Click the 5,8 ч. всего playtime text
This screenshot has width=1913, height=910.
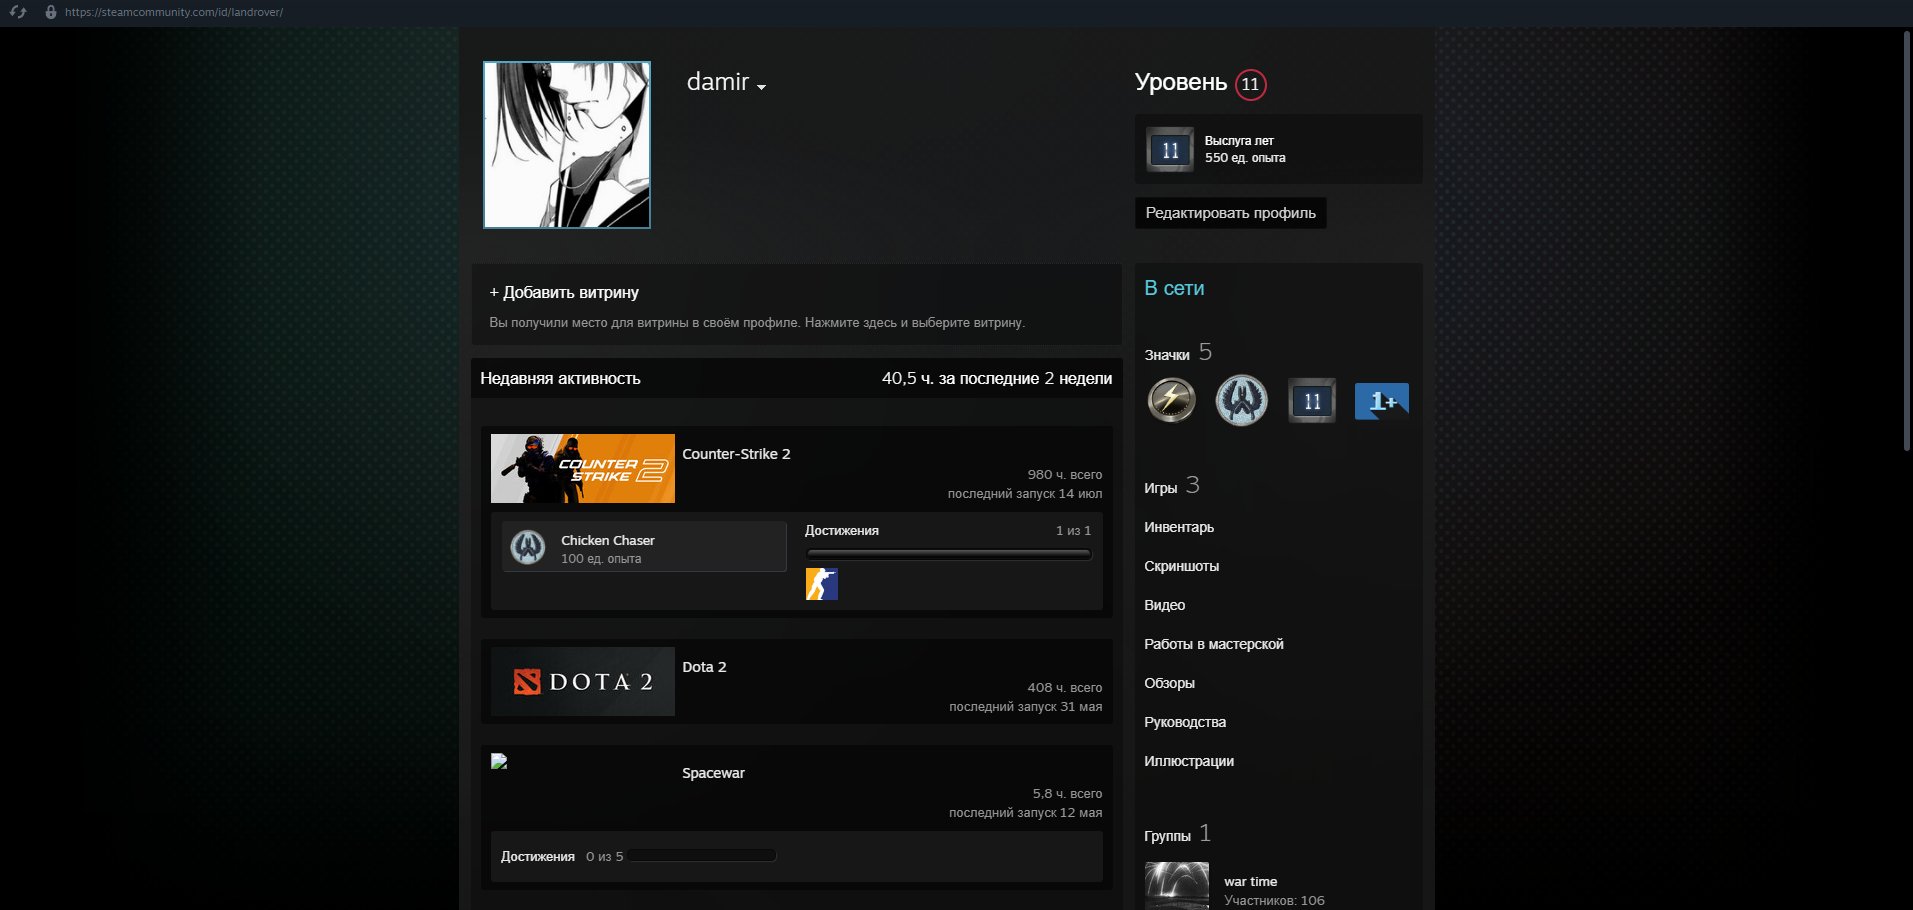pyautogui.click(x=1067, y=794)
